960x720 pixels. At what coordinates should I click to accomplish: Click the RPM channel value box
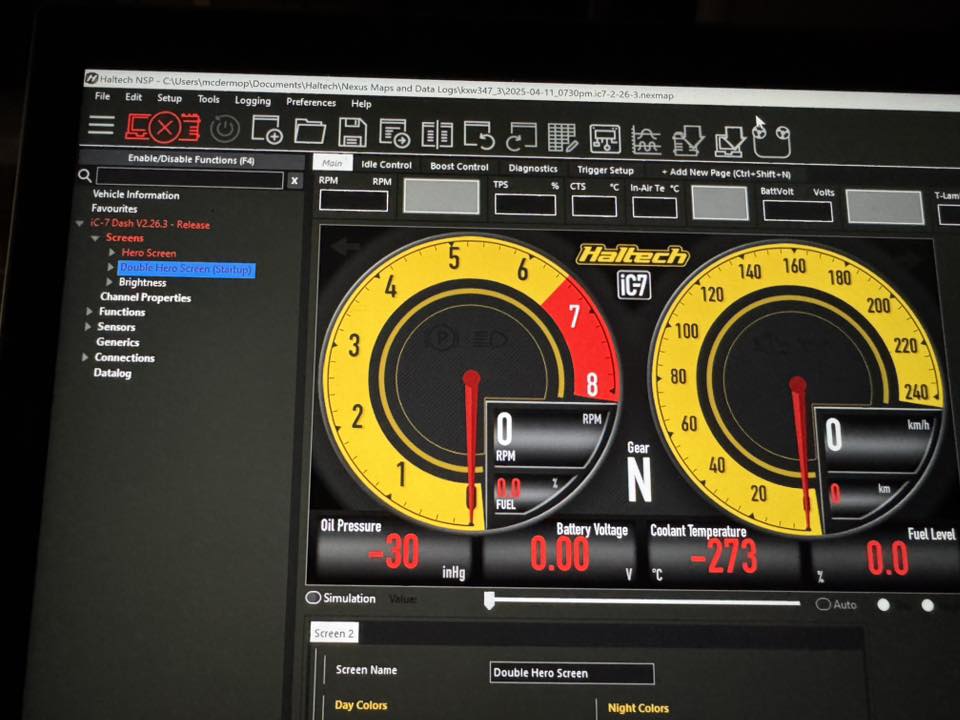pyautogui.click(x=354, y=201)
